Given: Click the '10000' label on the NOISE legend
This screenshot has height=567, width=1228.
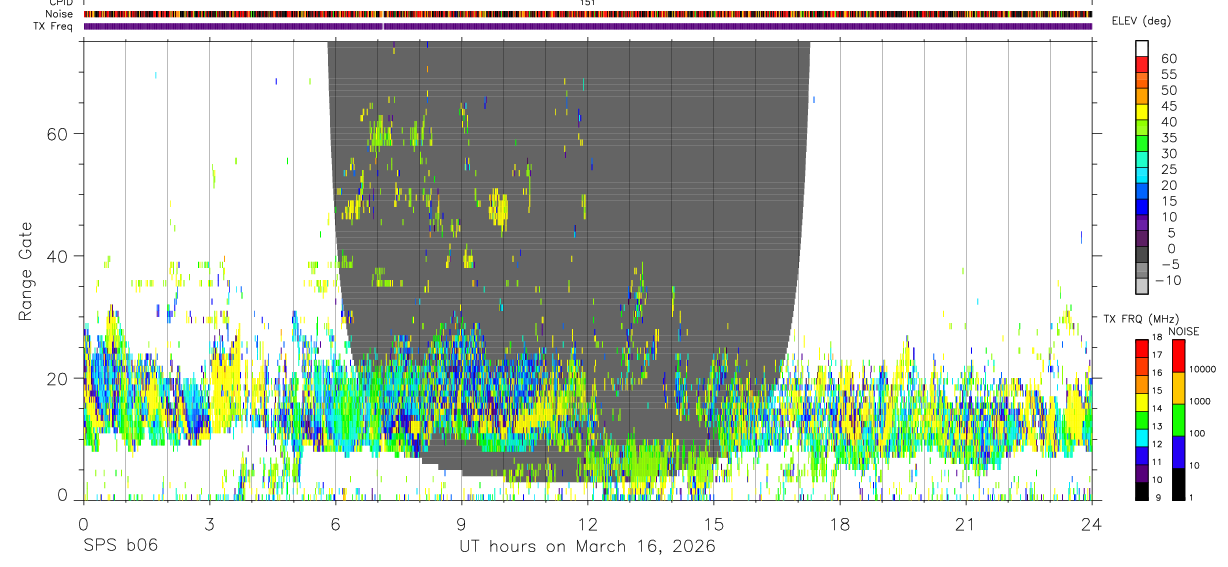Looking at the screenshot, I should (x=1202, y=370).
